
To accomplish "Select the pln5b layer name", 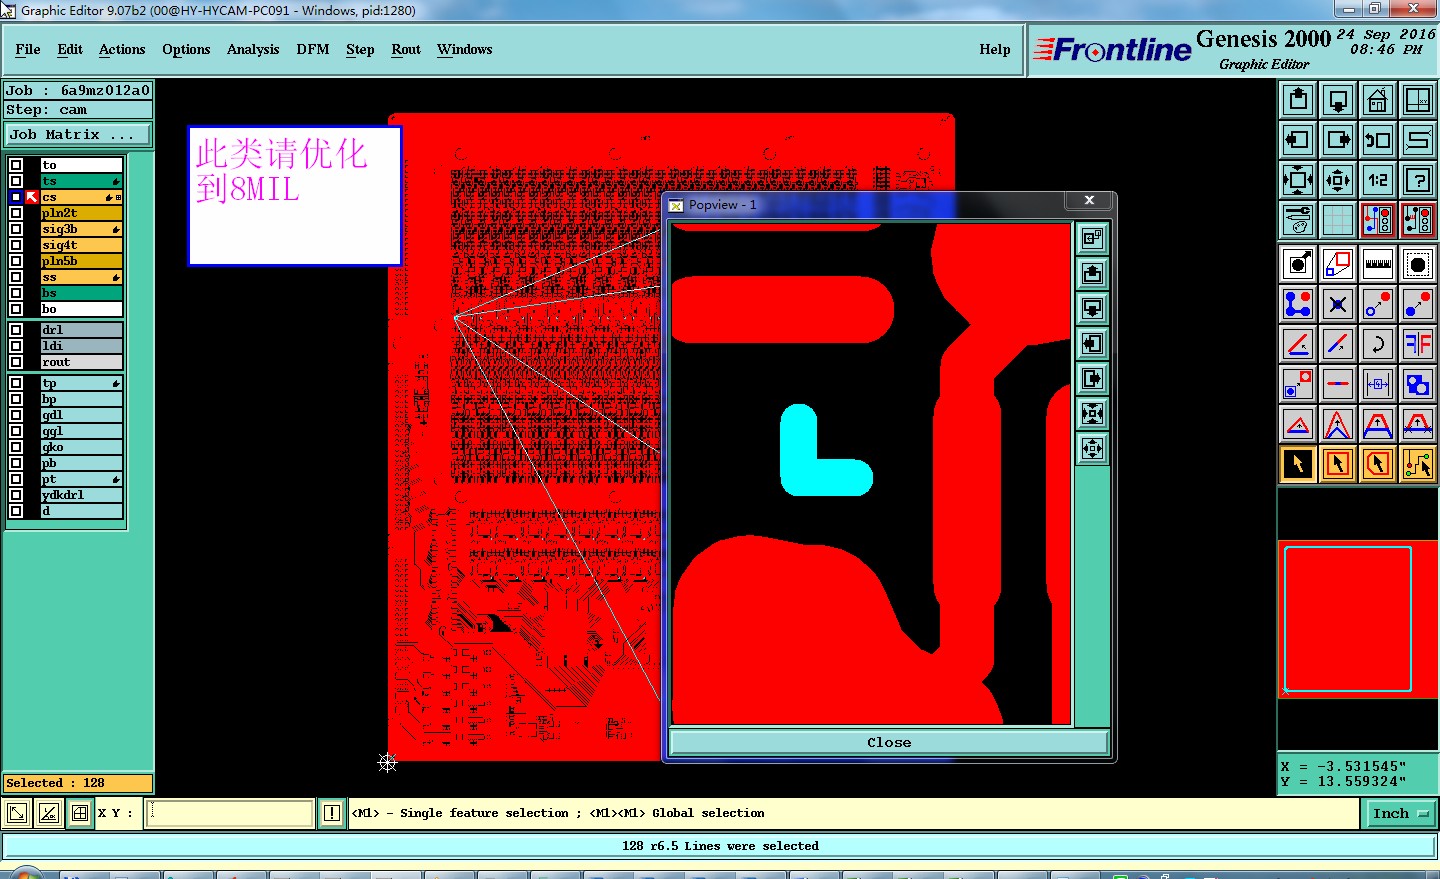I will [81, 261].
